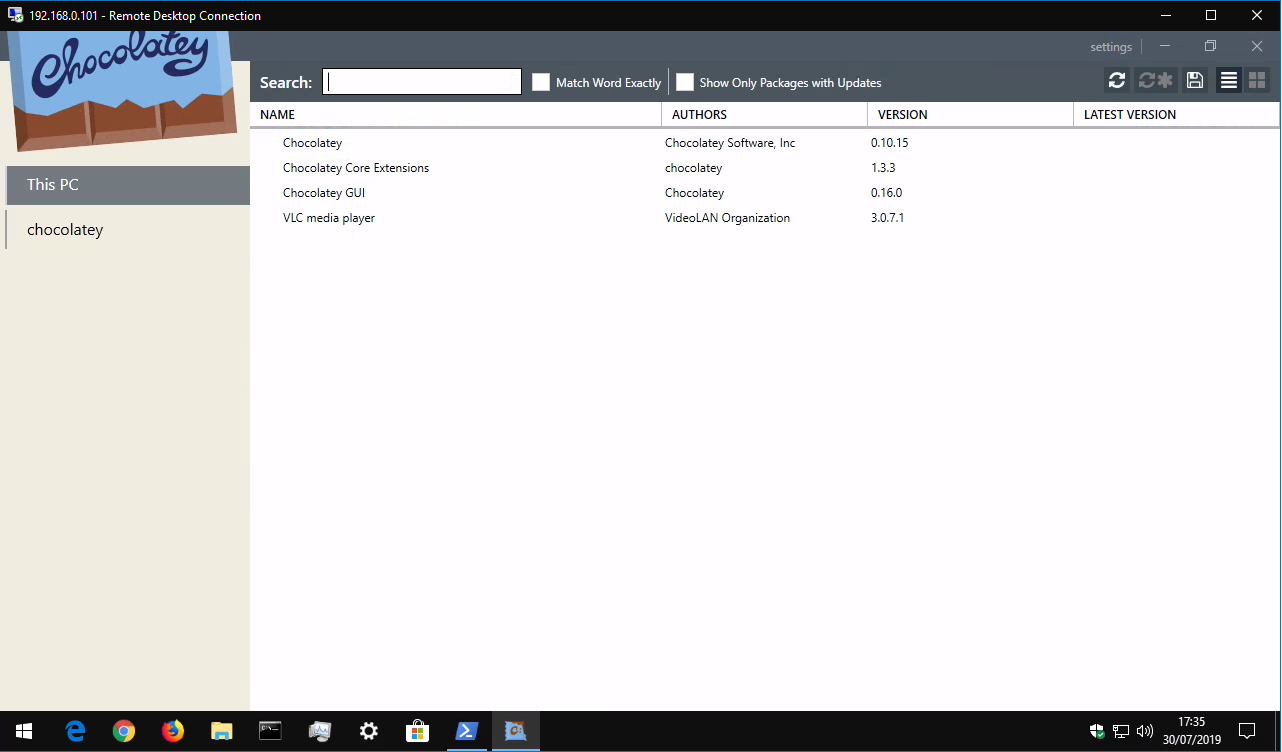This screenshot has width=1282, height=752.
Task: Select the Chocolatey GUI package row
Action: pos(764,193)
